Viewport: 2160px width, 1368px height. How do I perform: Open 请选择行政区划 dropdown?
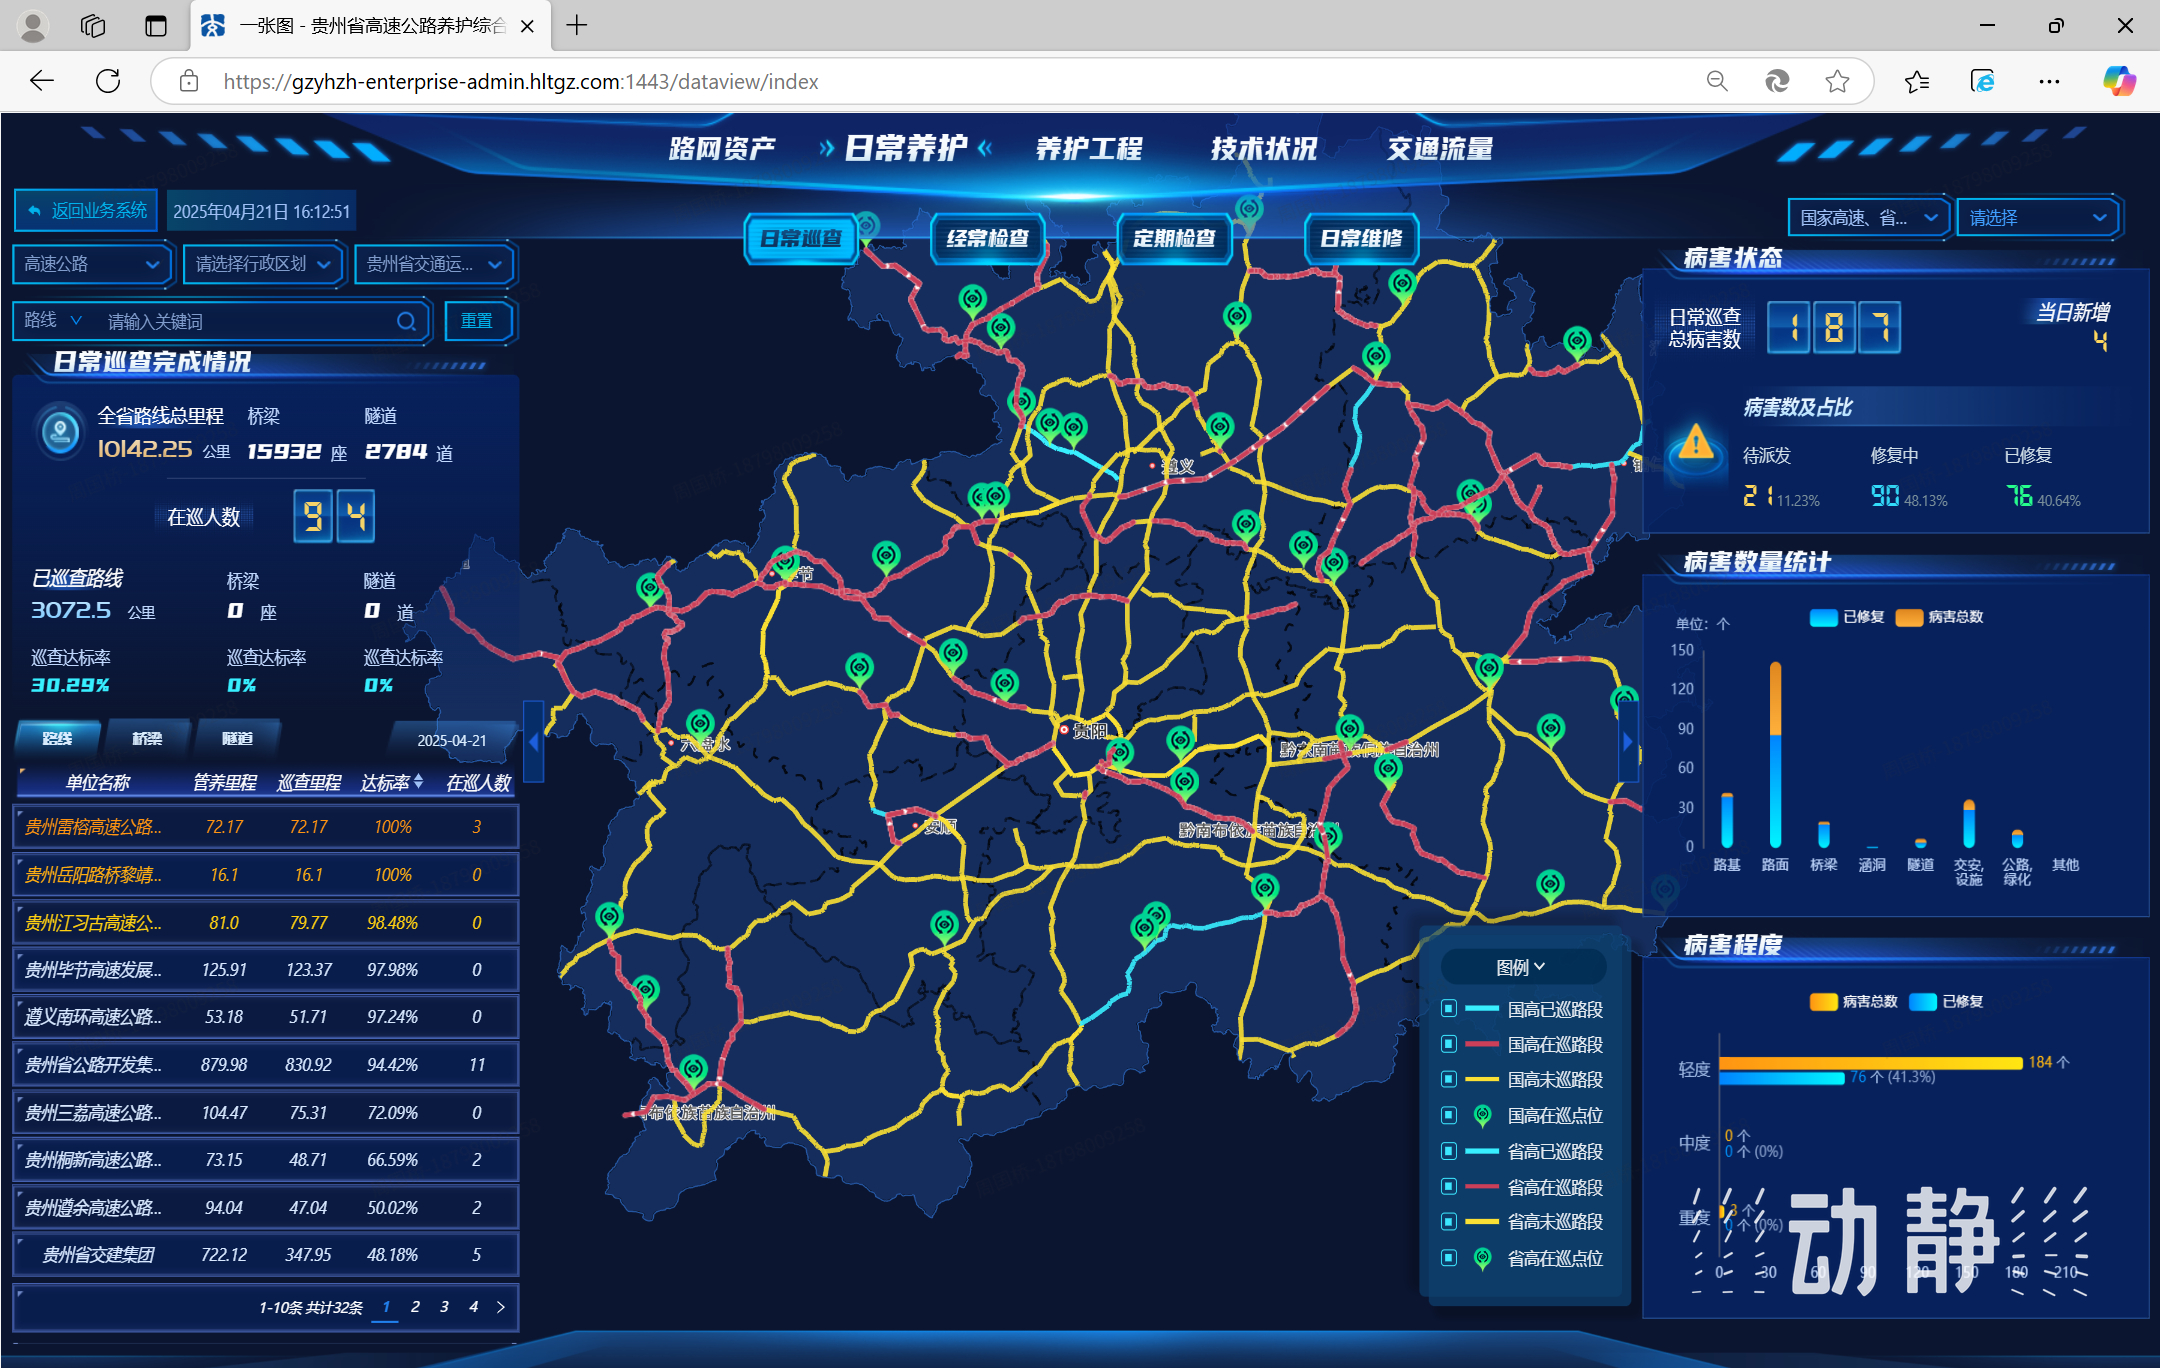(x=263, y=264)
